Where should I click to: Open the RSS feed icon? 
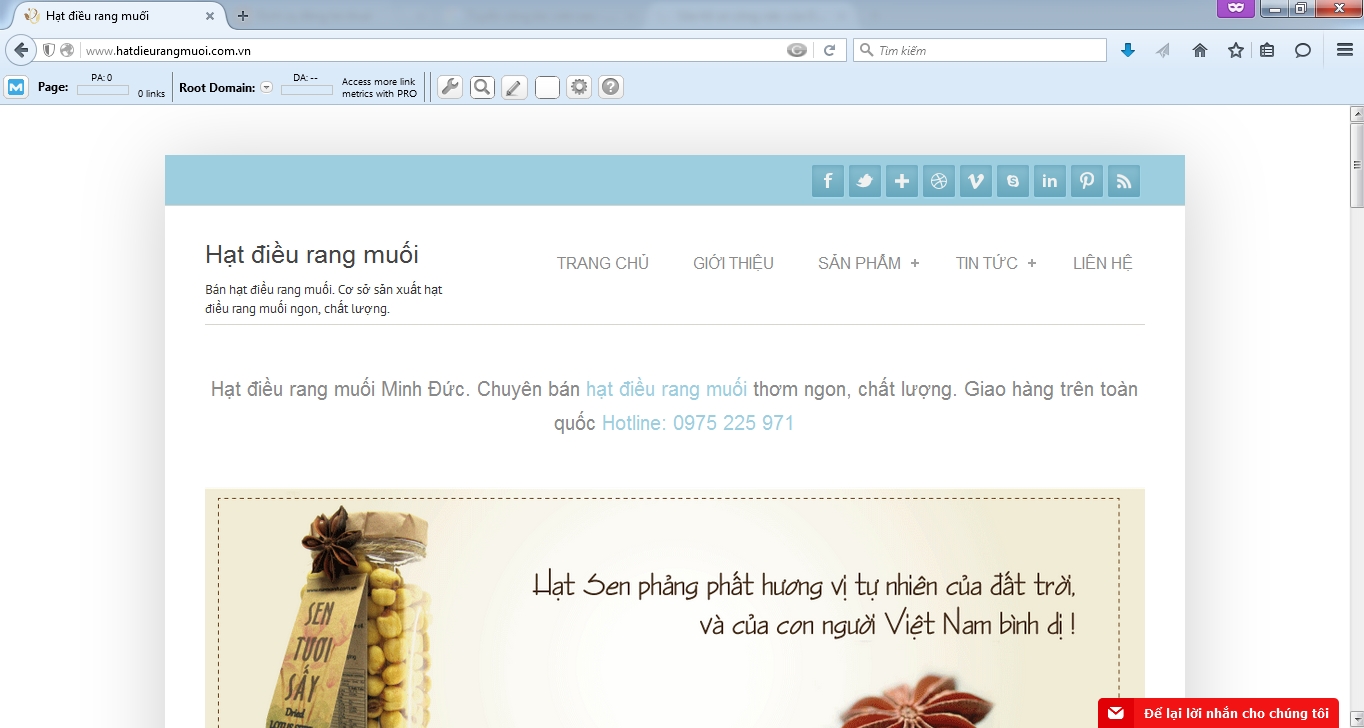[x=1124, y=181]
